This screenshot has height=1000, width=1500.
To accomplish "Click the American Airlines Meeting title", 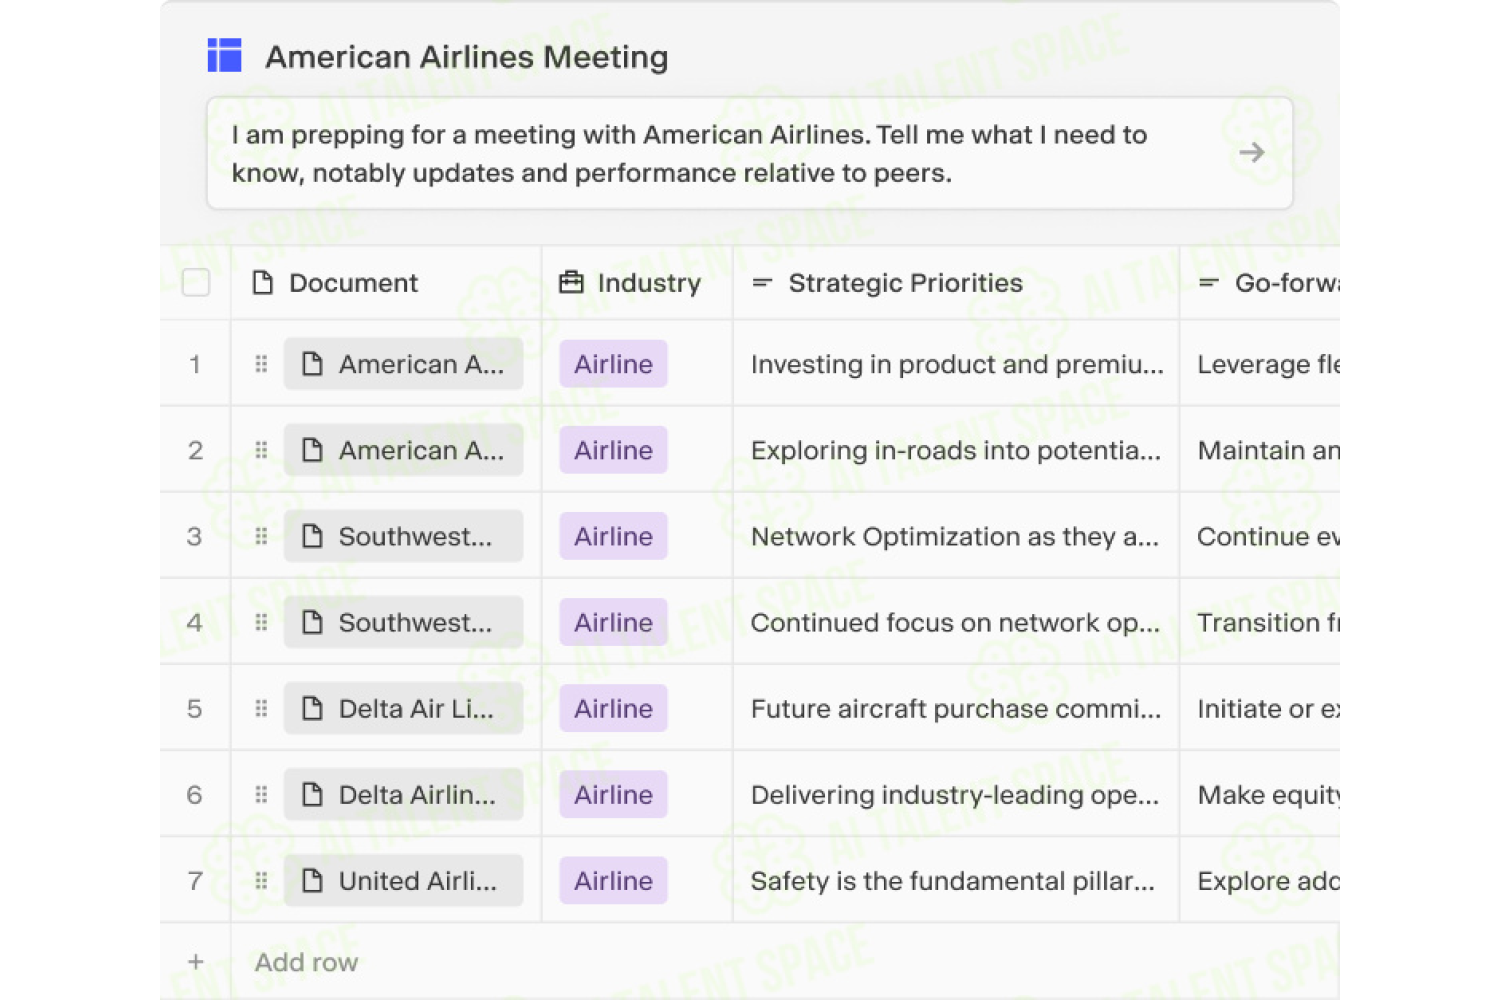I will pos(466,57).
